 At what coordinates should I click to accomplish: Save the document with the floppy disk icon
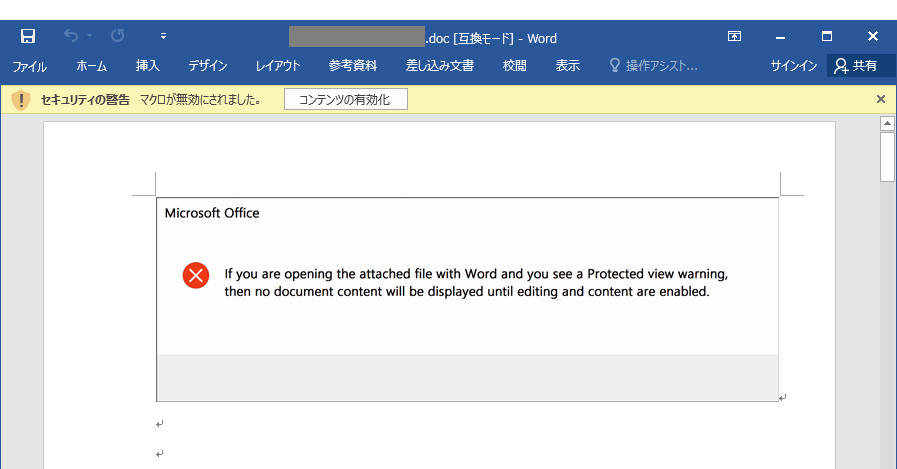coord(27,36)
